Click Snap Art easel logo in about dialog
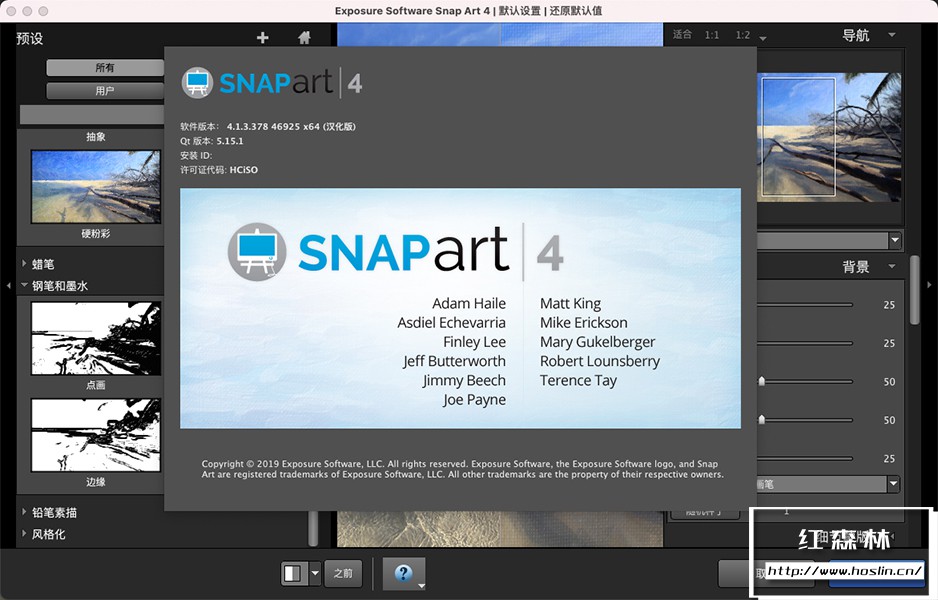This screenshot has width=938, height=600. point(197,83)
